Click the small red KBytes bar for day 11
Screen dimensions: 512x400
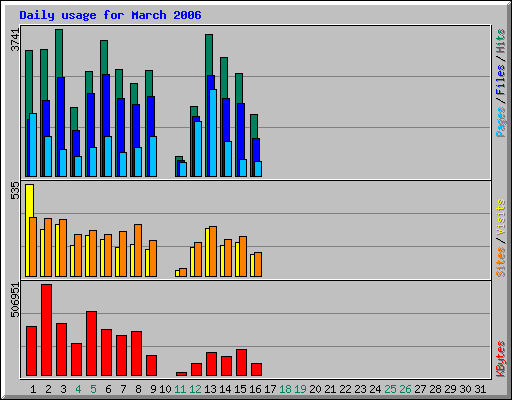[181, 374]
